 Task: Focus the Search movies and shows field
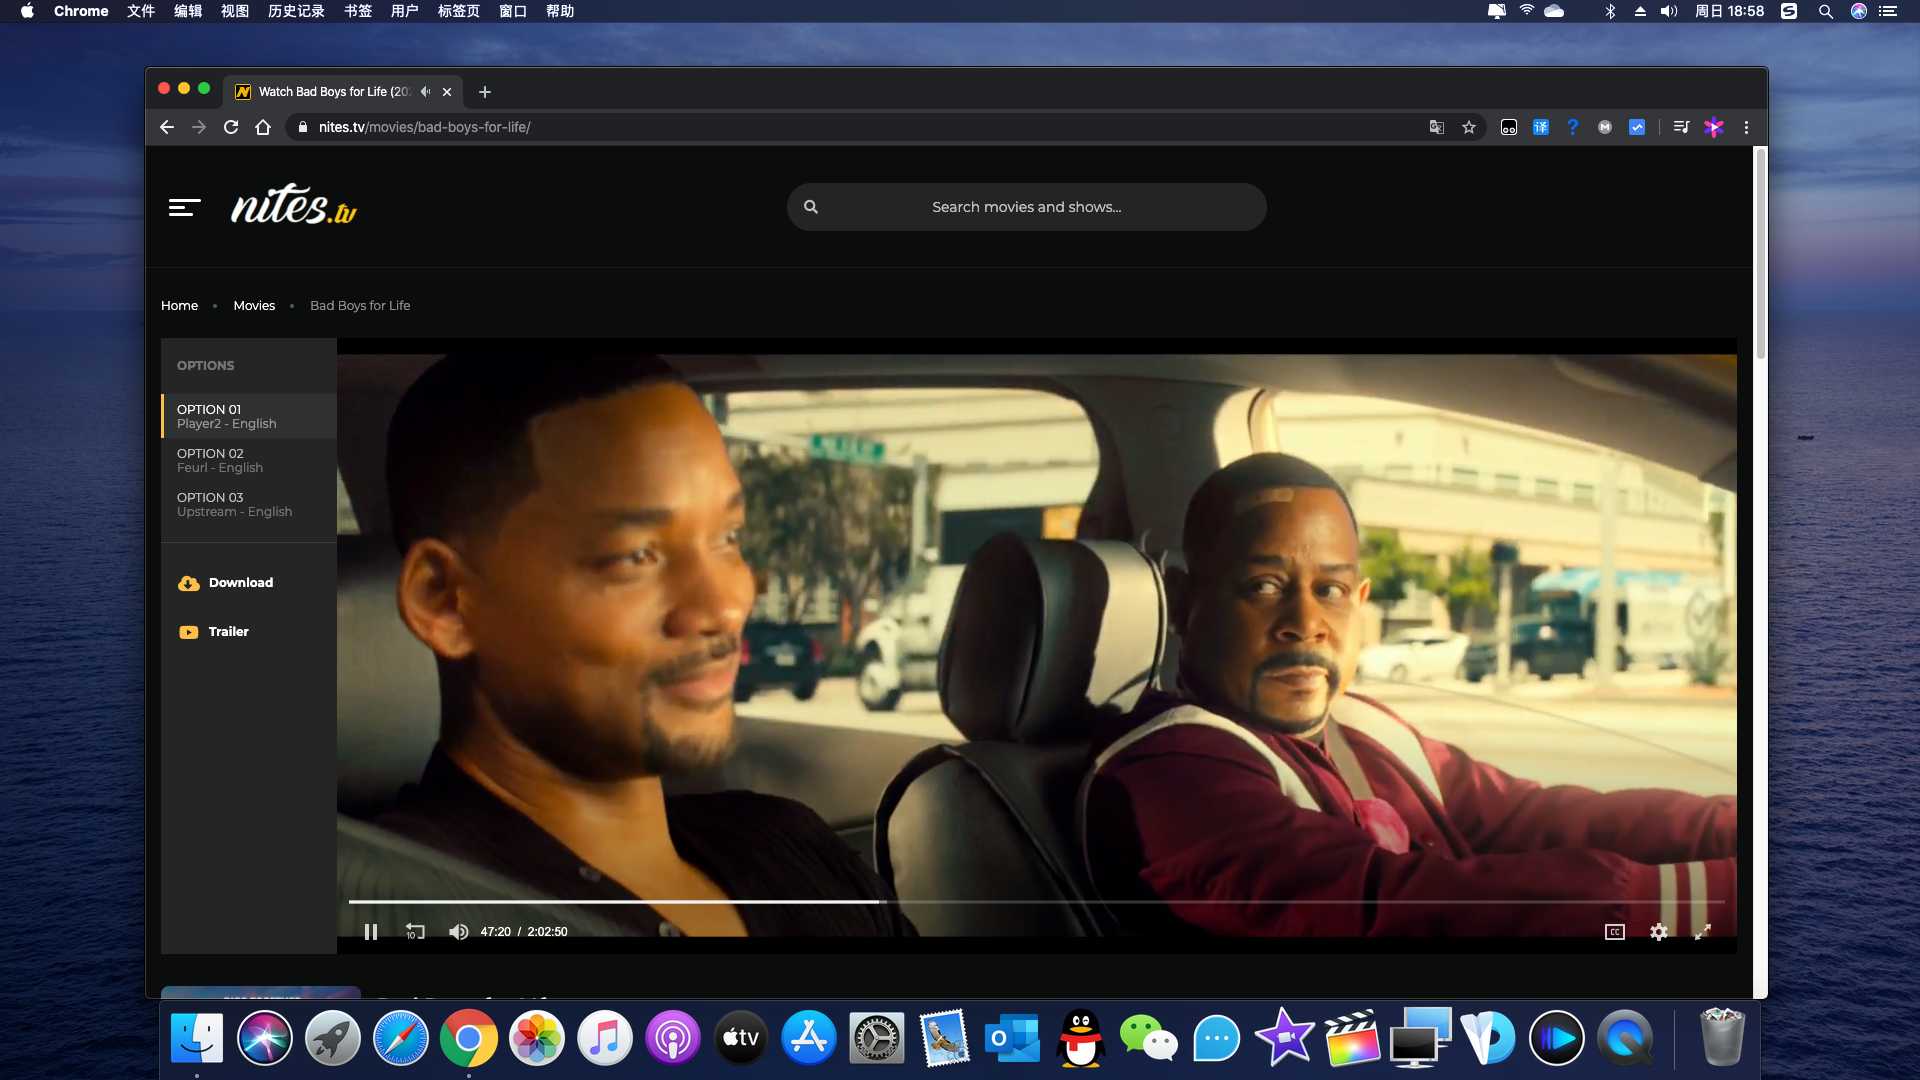click(1026, 207)
